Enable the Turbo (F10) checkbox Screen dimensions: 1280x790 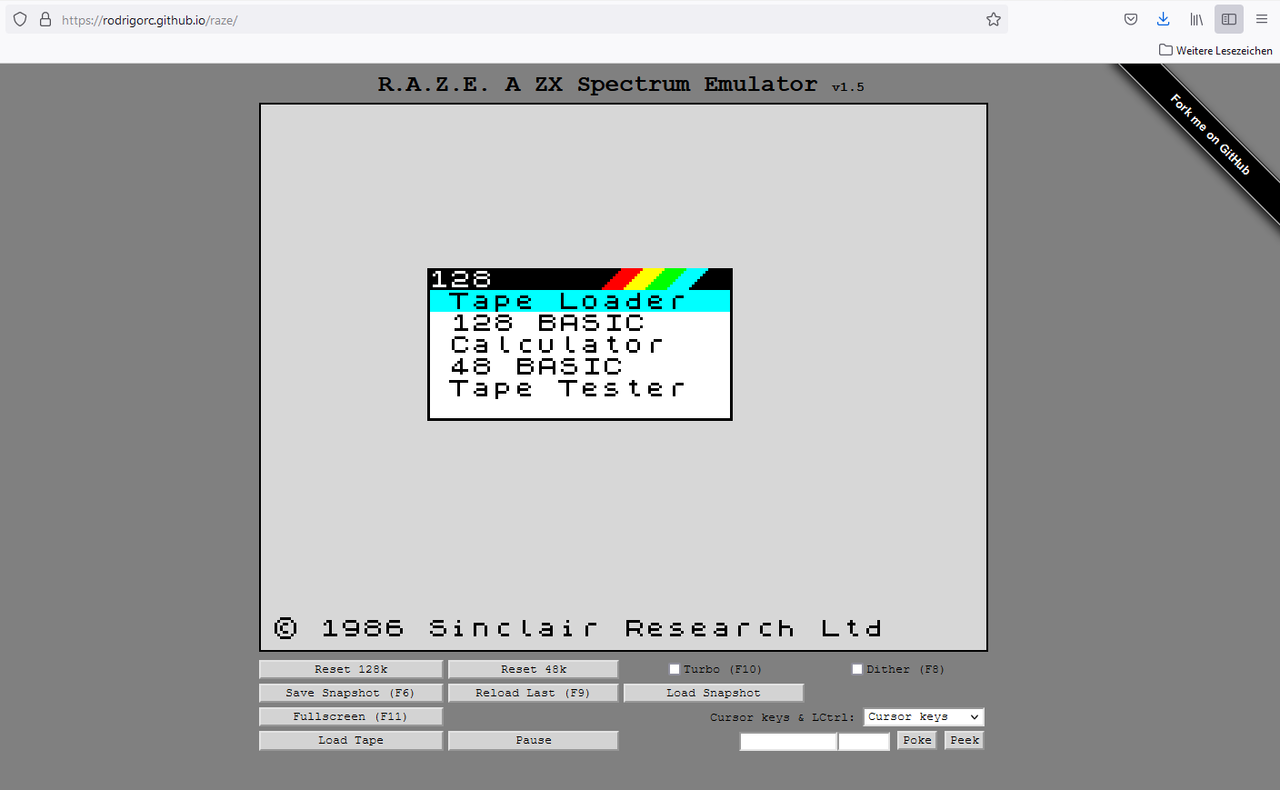pos(675,669)
